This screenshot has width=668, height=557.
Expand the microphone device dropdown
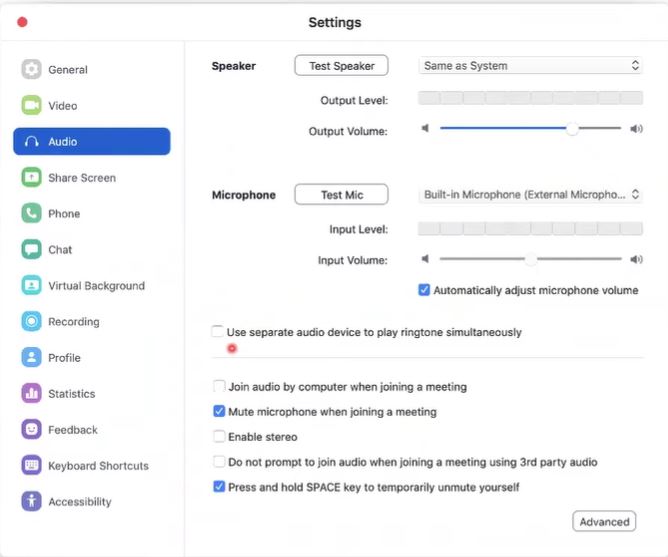click(x=530, y=195)
